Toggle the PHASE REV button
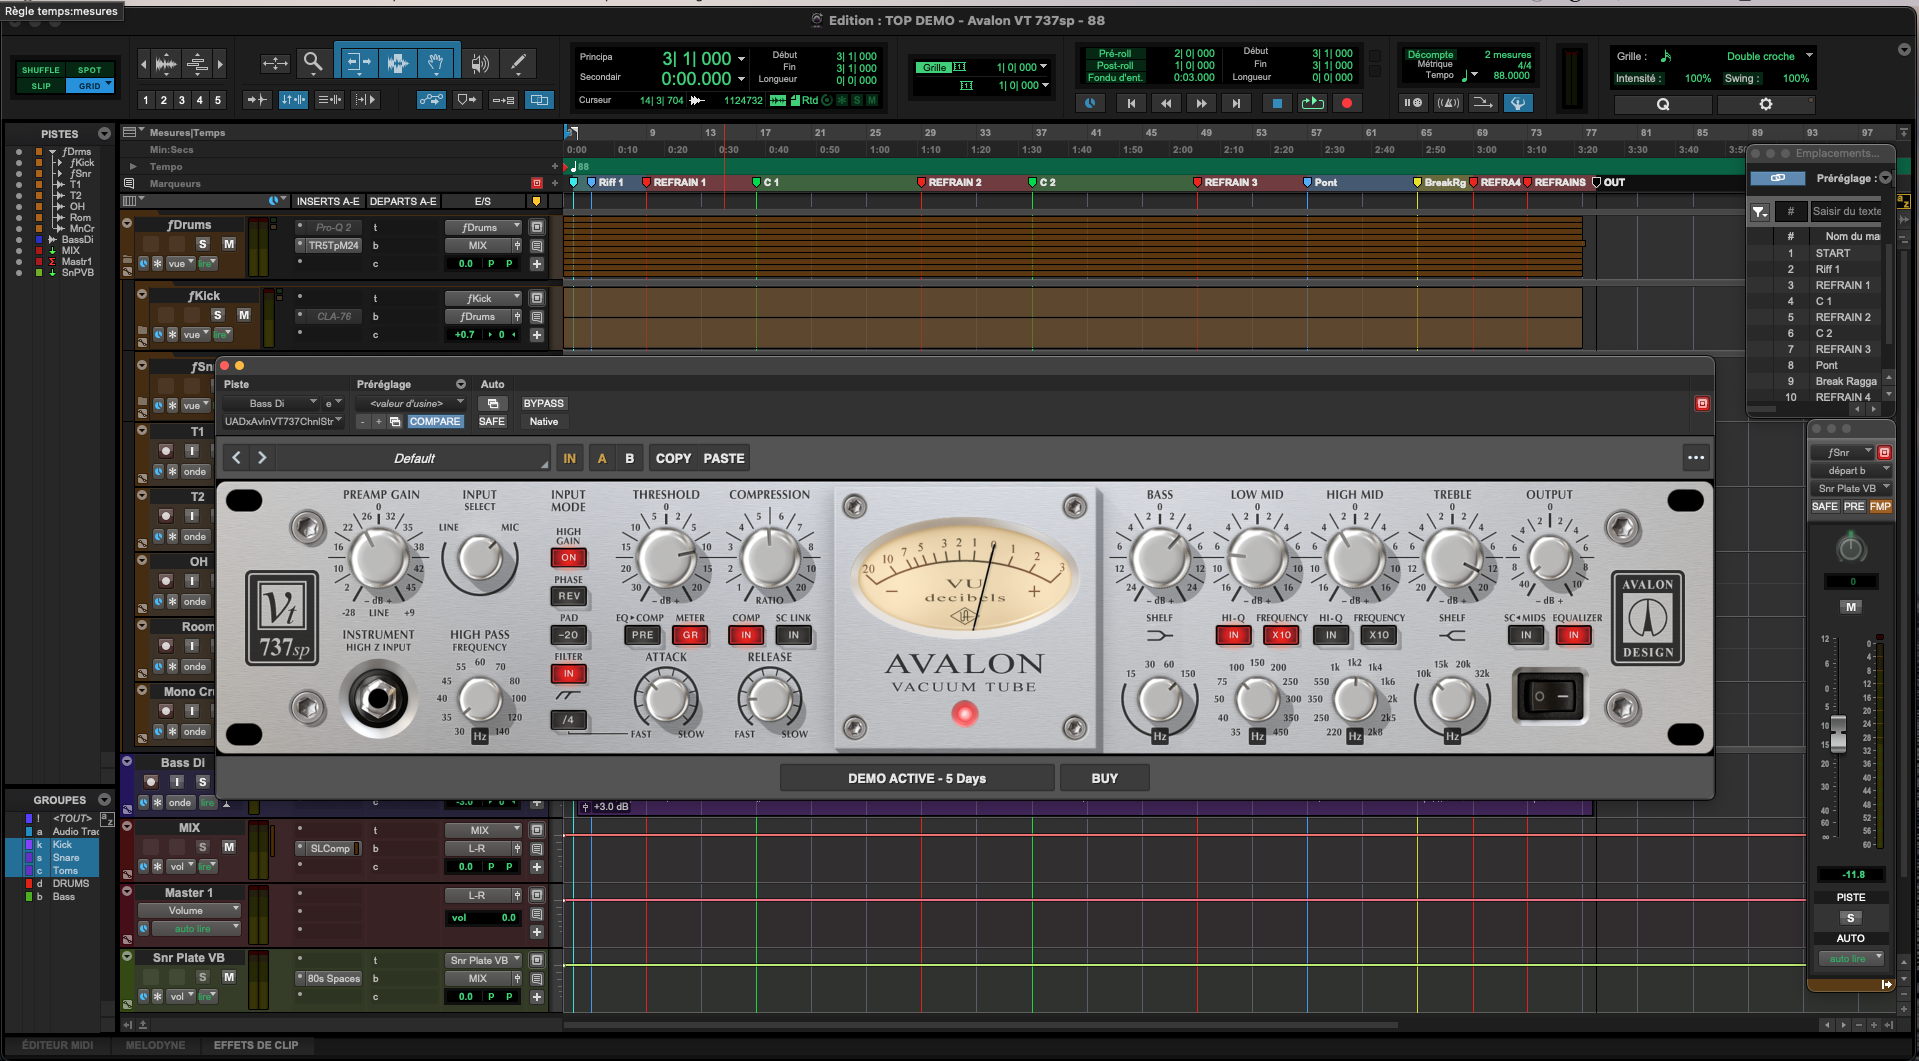The width and height of the screenshot is (1919, 1061). coord(568,596)
